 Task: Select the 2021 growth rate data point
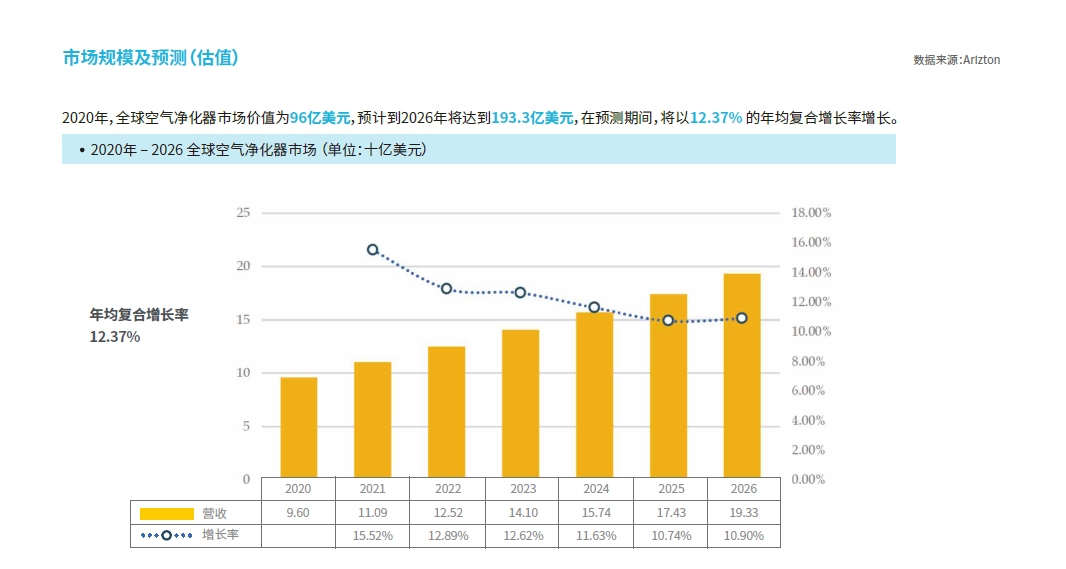373,250
